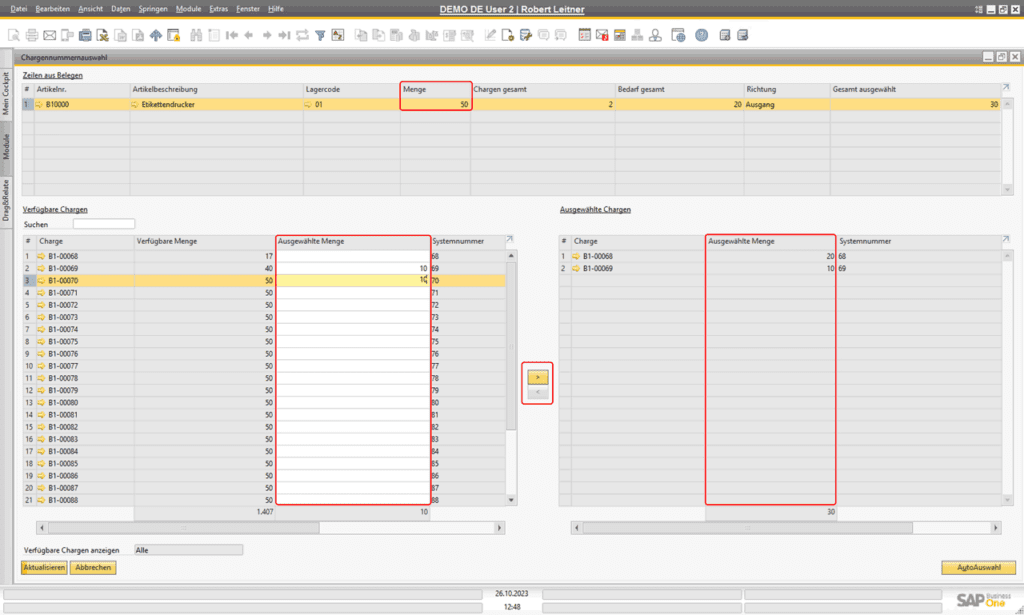Click the funnel Filter table icon
Screen dimensions: 1024x615
tap(320, 35)
